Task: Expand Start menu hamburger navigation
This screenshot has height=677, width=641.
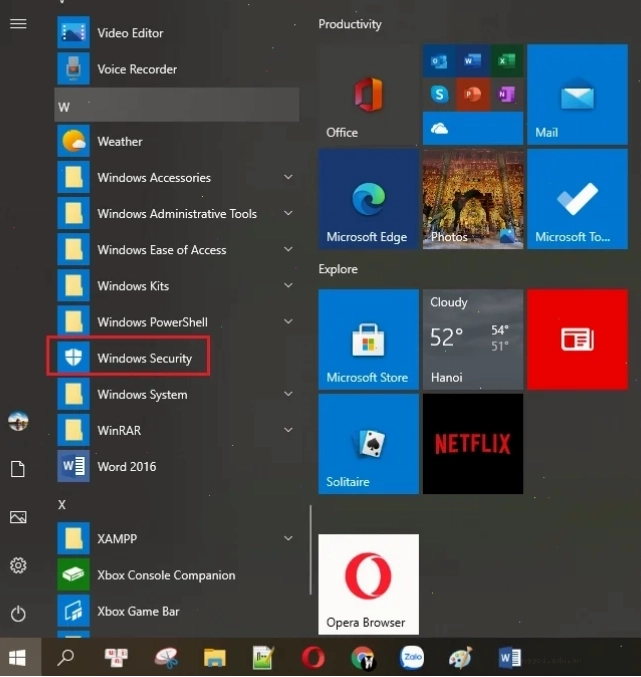Action: [18, 24]
